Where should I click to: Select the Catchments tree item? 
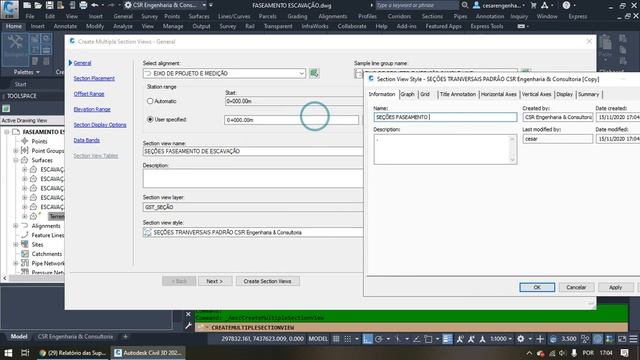[x=47, y=254]
